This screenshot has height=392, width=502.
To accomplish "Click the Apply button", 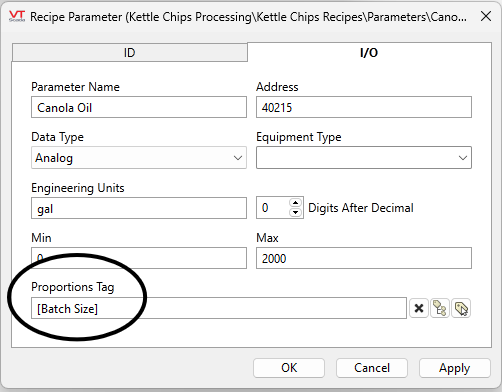I will coord(455,368).
